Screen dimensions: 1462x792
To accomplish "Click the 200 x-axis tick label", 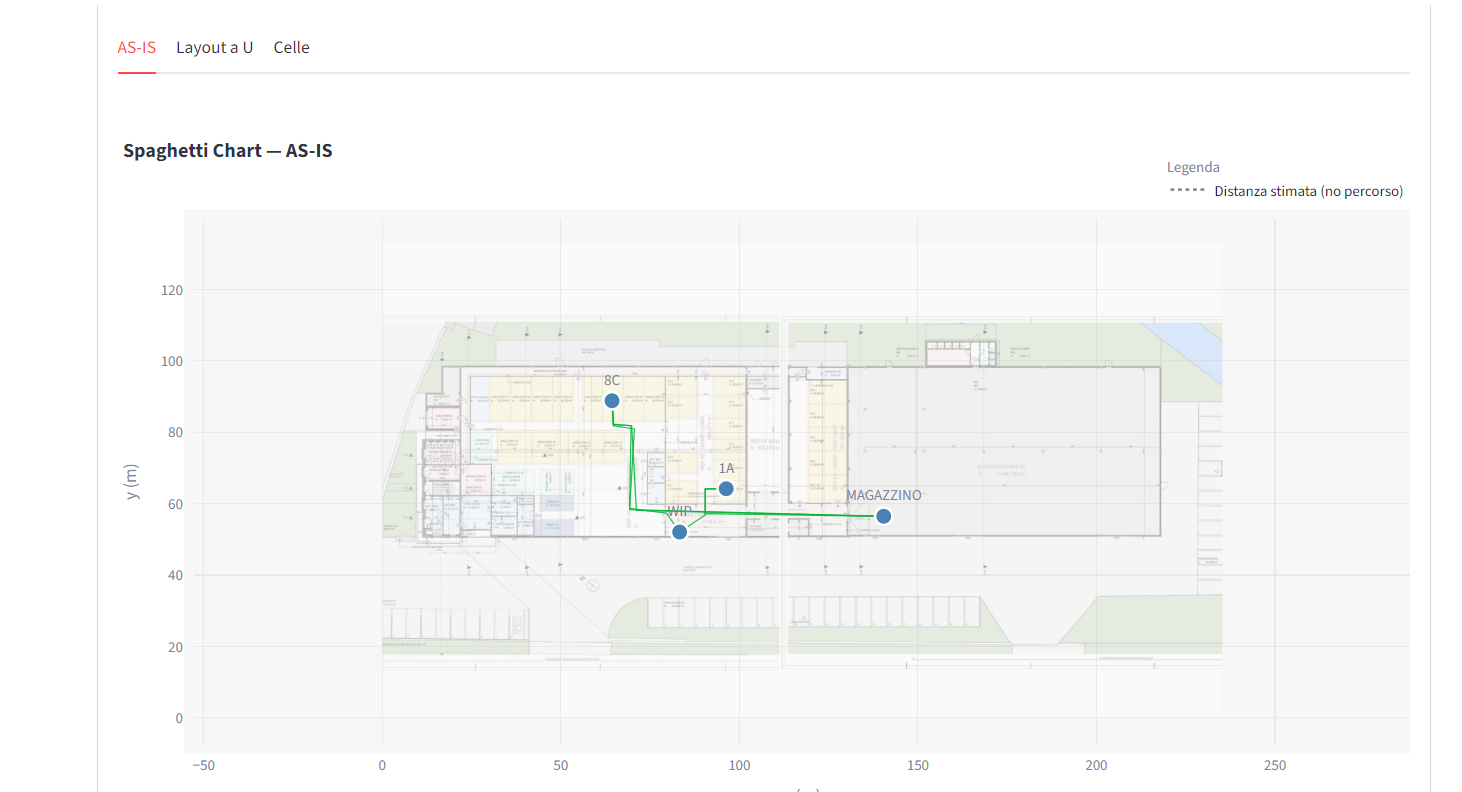I will [x=1096, y=766].
